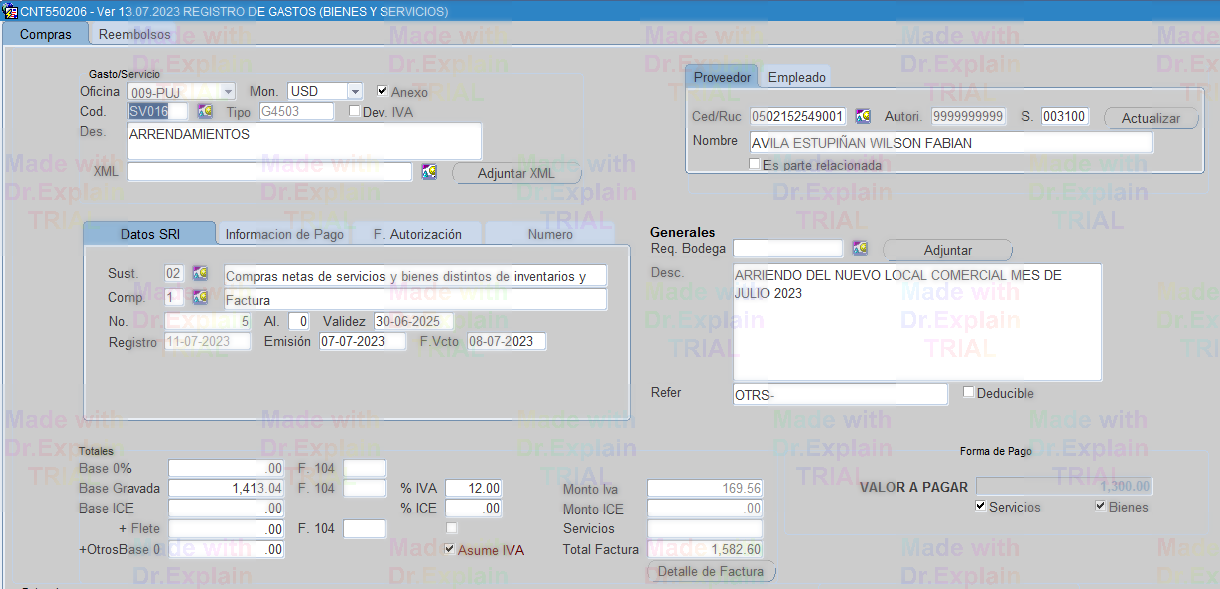
Task: Open lookup icon next to Comp. field
Action: 200,298
